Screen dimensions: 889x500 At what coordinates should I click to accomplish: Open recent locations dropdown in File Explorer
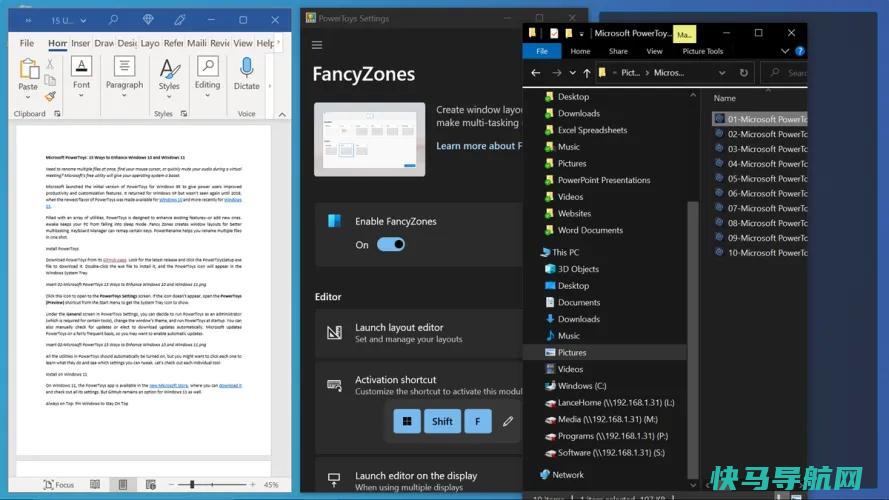coord(573,73)
